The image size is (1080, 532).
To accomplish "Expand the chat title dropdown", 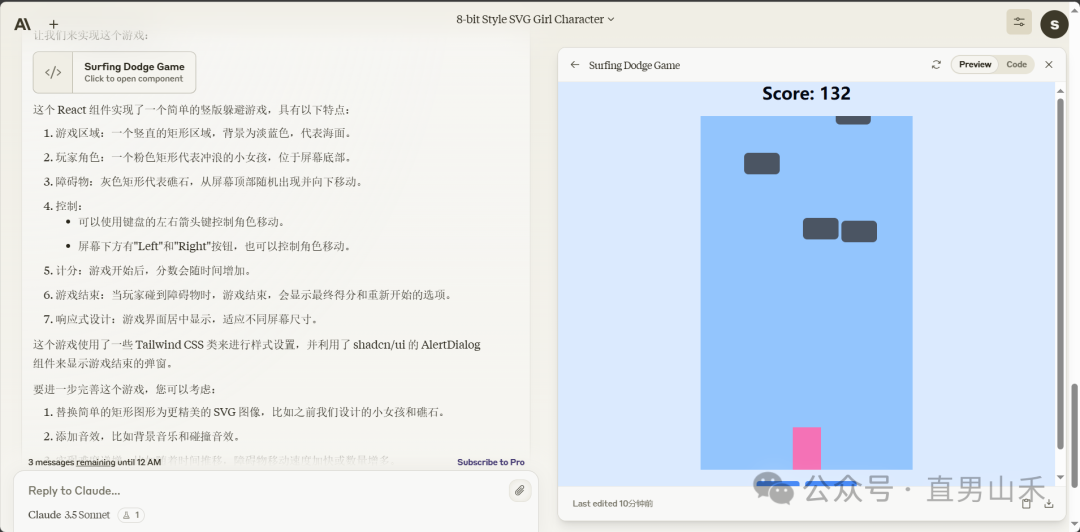I will (x=535, y=19).
